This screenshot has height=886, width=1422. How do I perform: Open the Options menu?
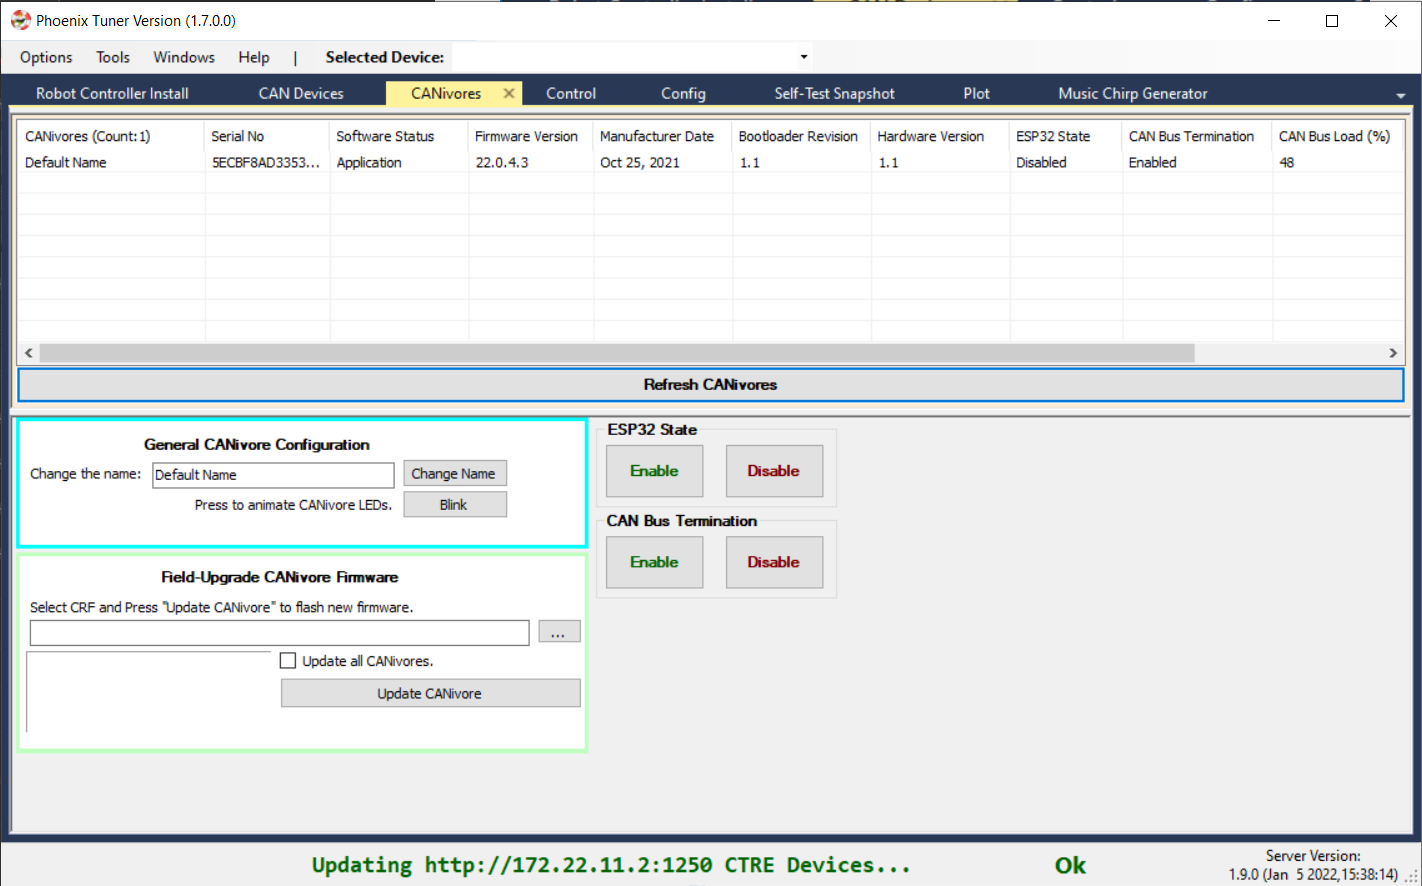[x=46, y=57]
